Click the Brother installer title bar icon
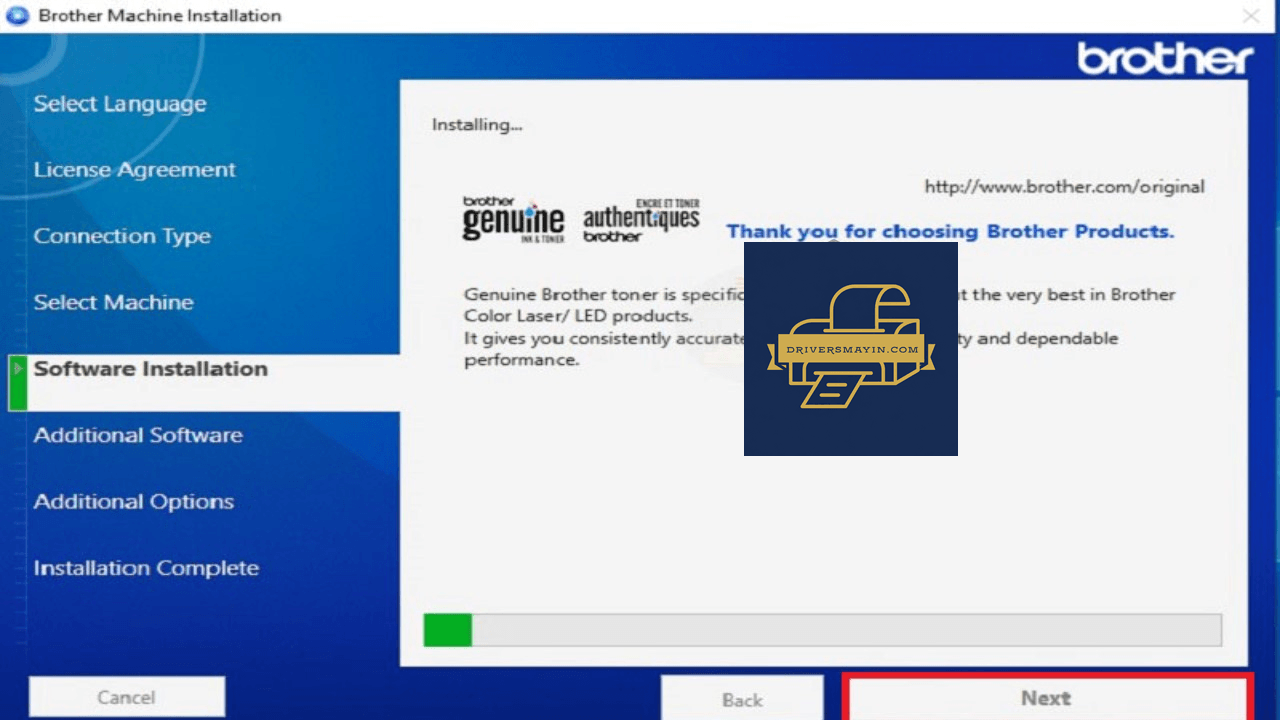 18,16
